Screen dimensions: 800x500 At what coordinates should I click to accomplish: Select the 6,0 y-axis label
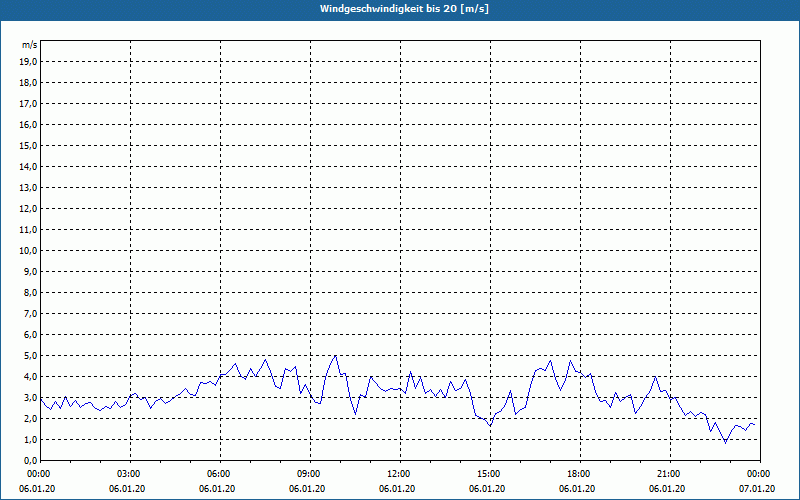[x=31, y=335]
